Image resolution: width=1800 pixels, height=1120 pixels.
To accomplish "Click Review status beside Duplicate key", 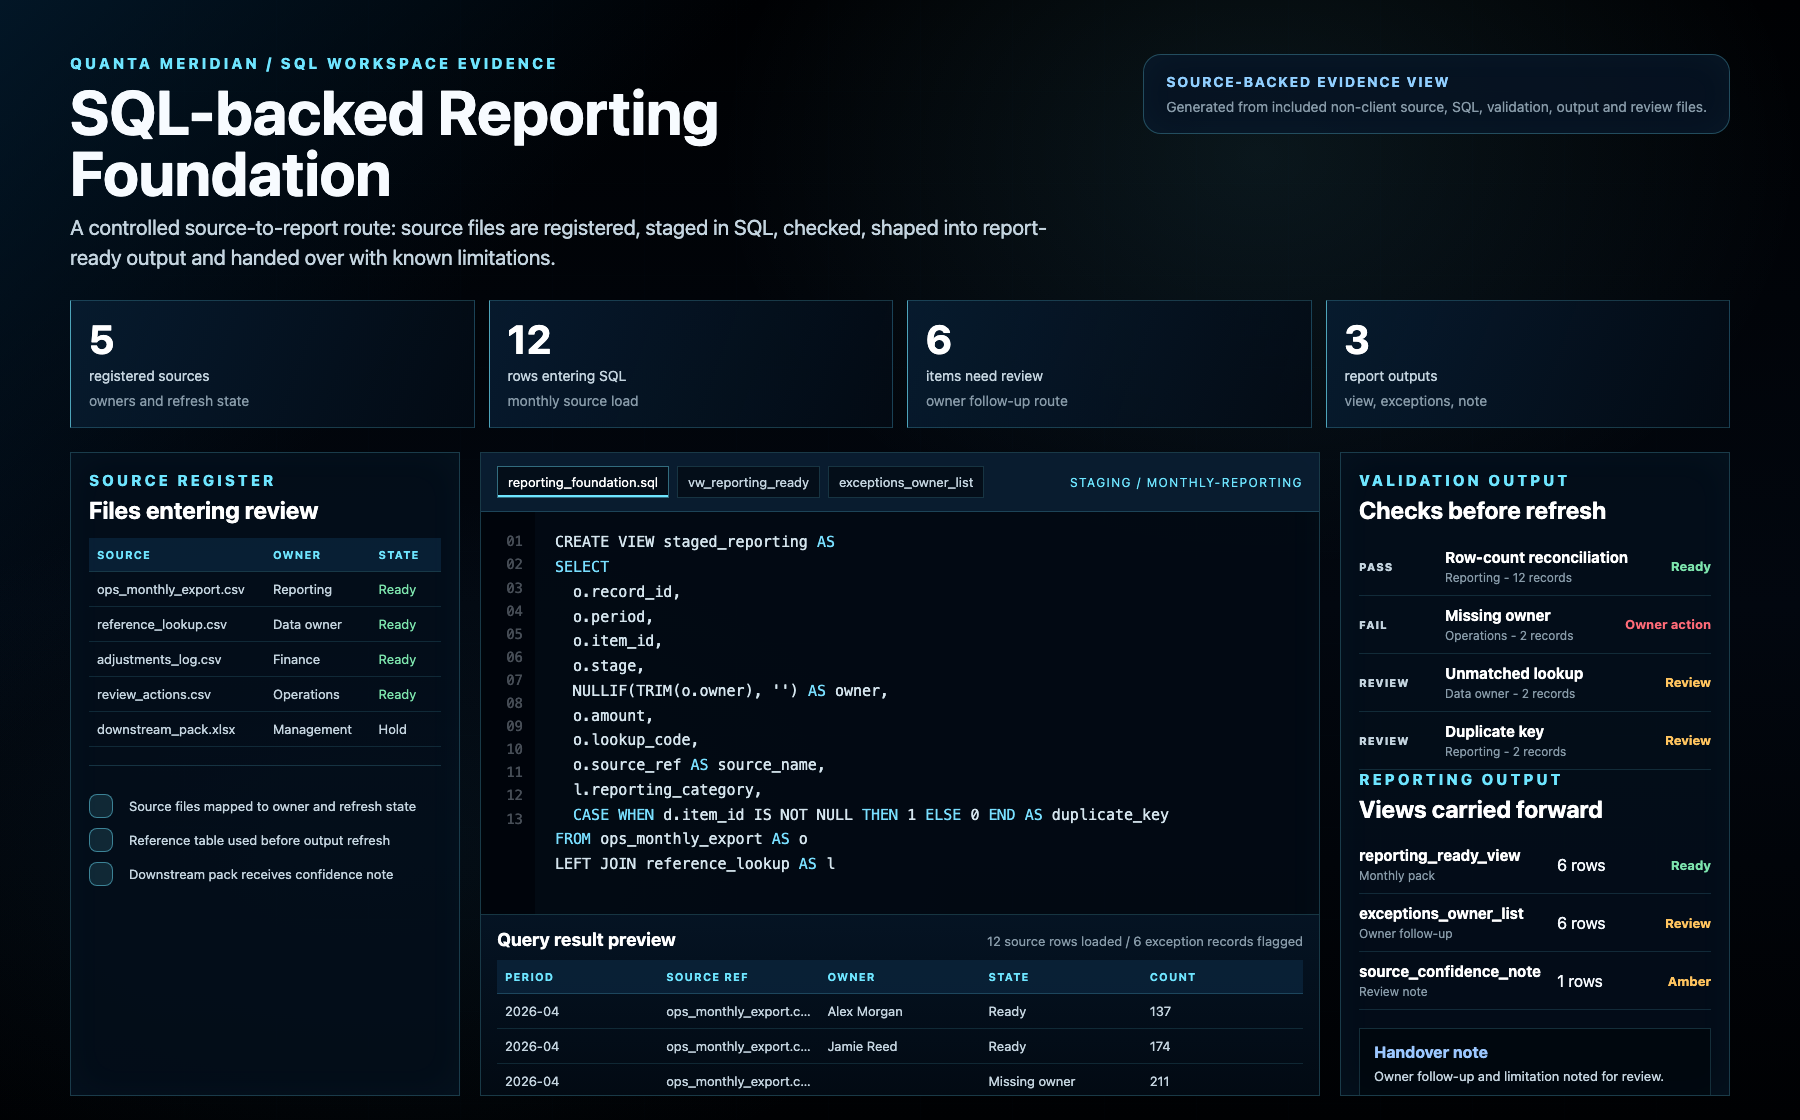I will (1687, 741).
